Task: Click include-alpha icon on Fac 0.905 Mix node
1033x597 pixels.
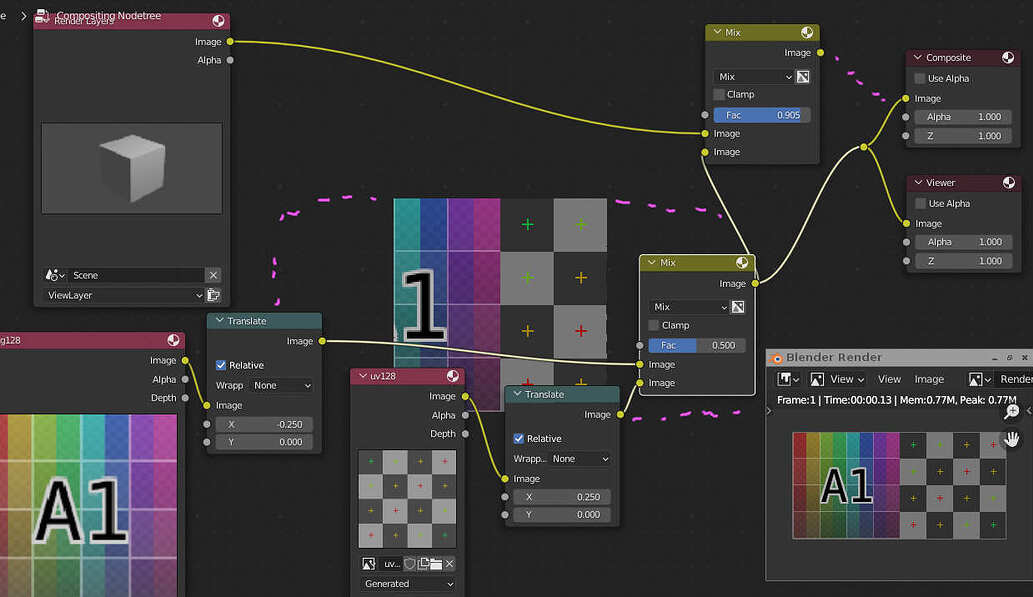Action: [803, 76]
